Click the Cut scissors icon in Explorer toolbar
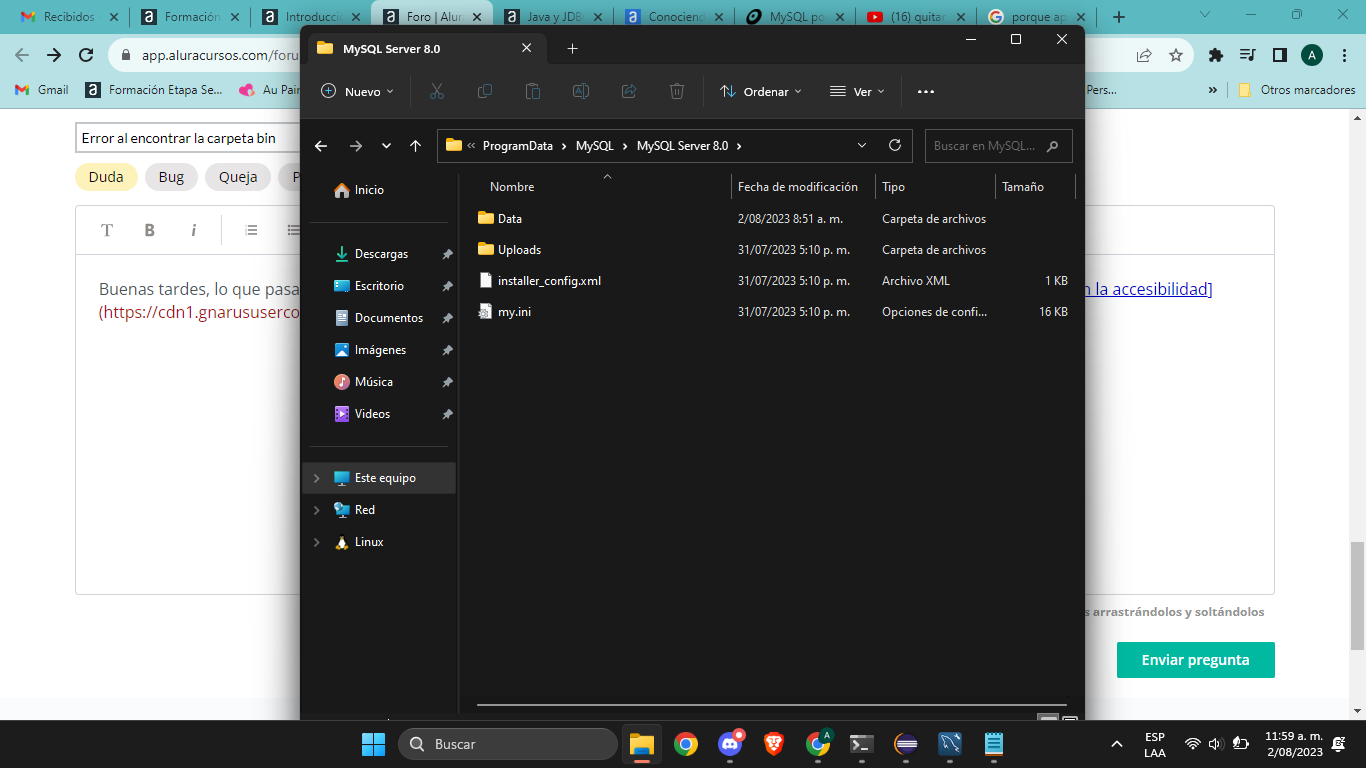 tap(437, 91)
